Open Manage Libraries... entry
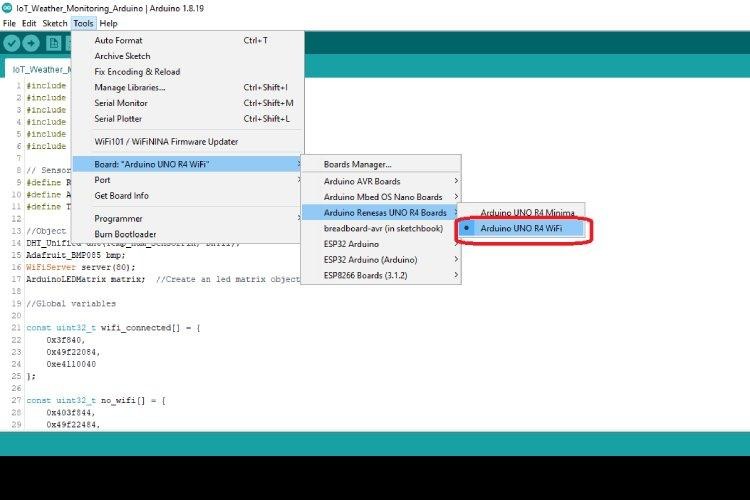The width and height of the screenshot is (750, 500). click(x=188, y=88)
